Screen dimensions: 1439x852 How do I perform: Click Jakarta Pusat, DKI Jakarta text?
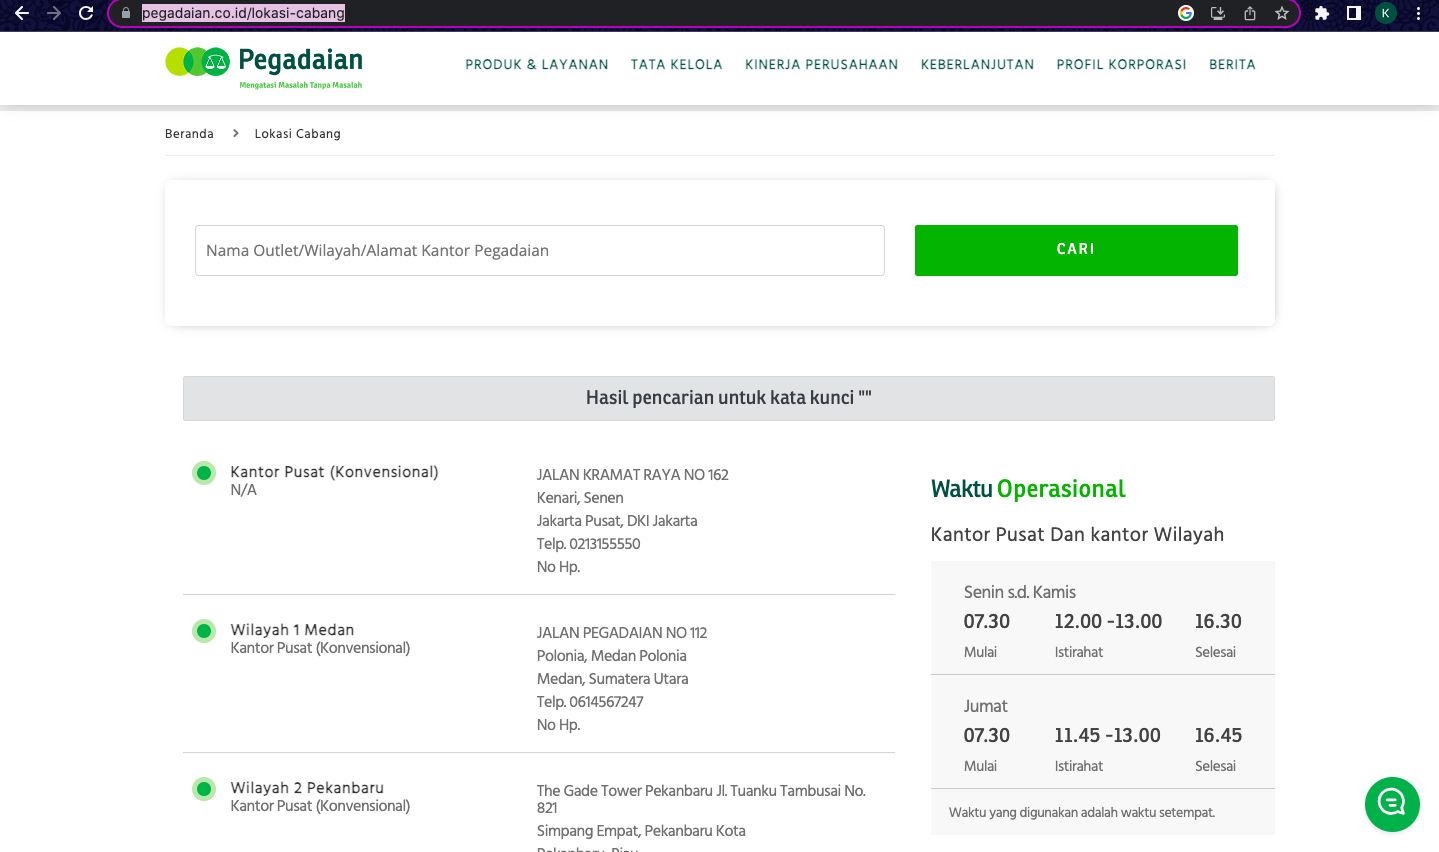click(x=617, y=521)
